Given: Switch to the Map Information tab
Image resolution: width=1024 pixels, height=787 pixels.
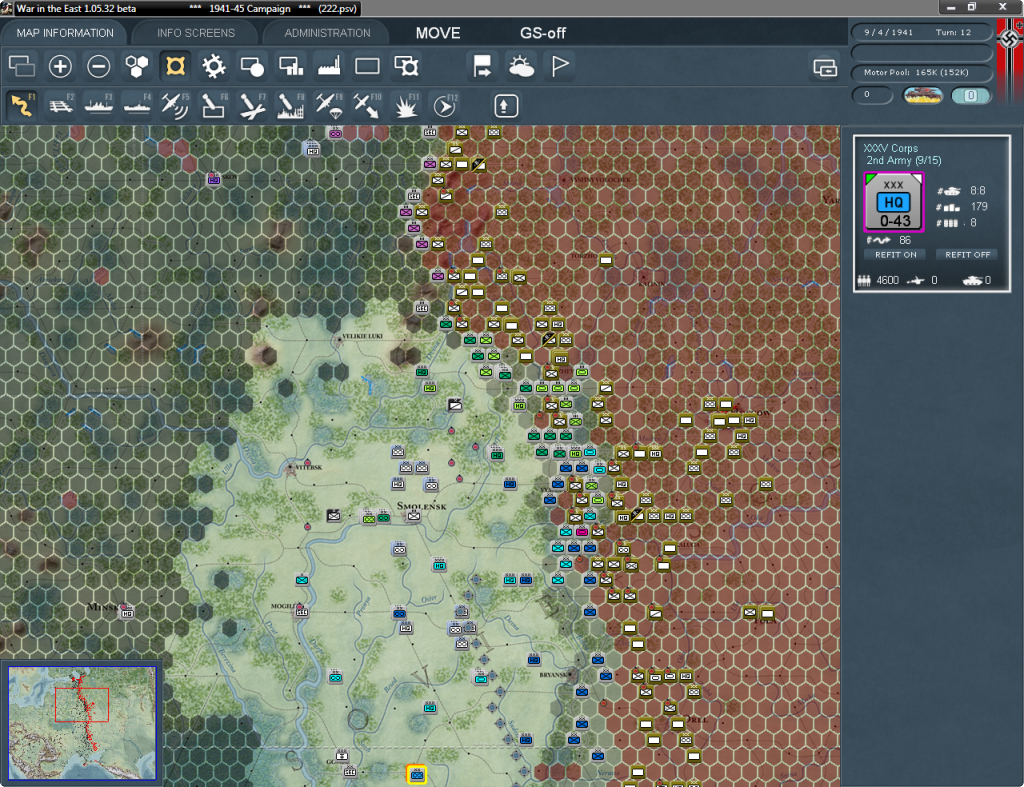Looking at the screenshot, I should click(65, 33).
